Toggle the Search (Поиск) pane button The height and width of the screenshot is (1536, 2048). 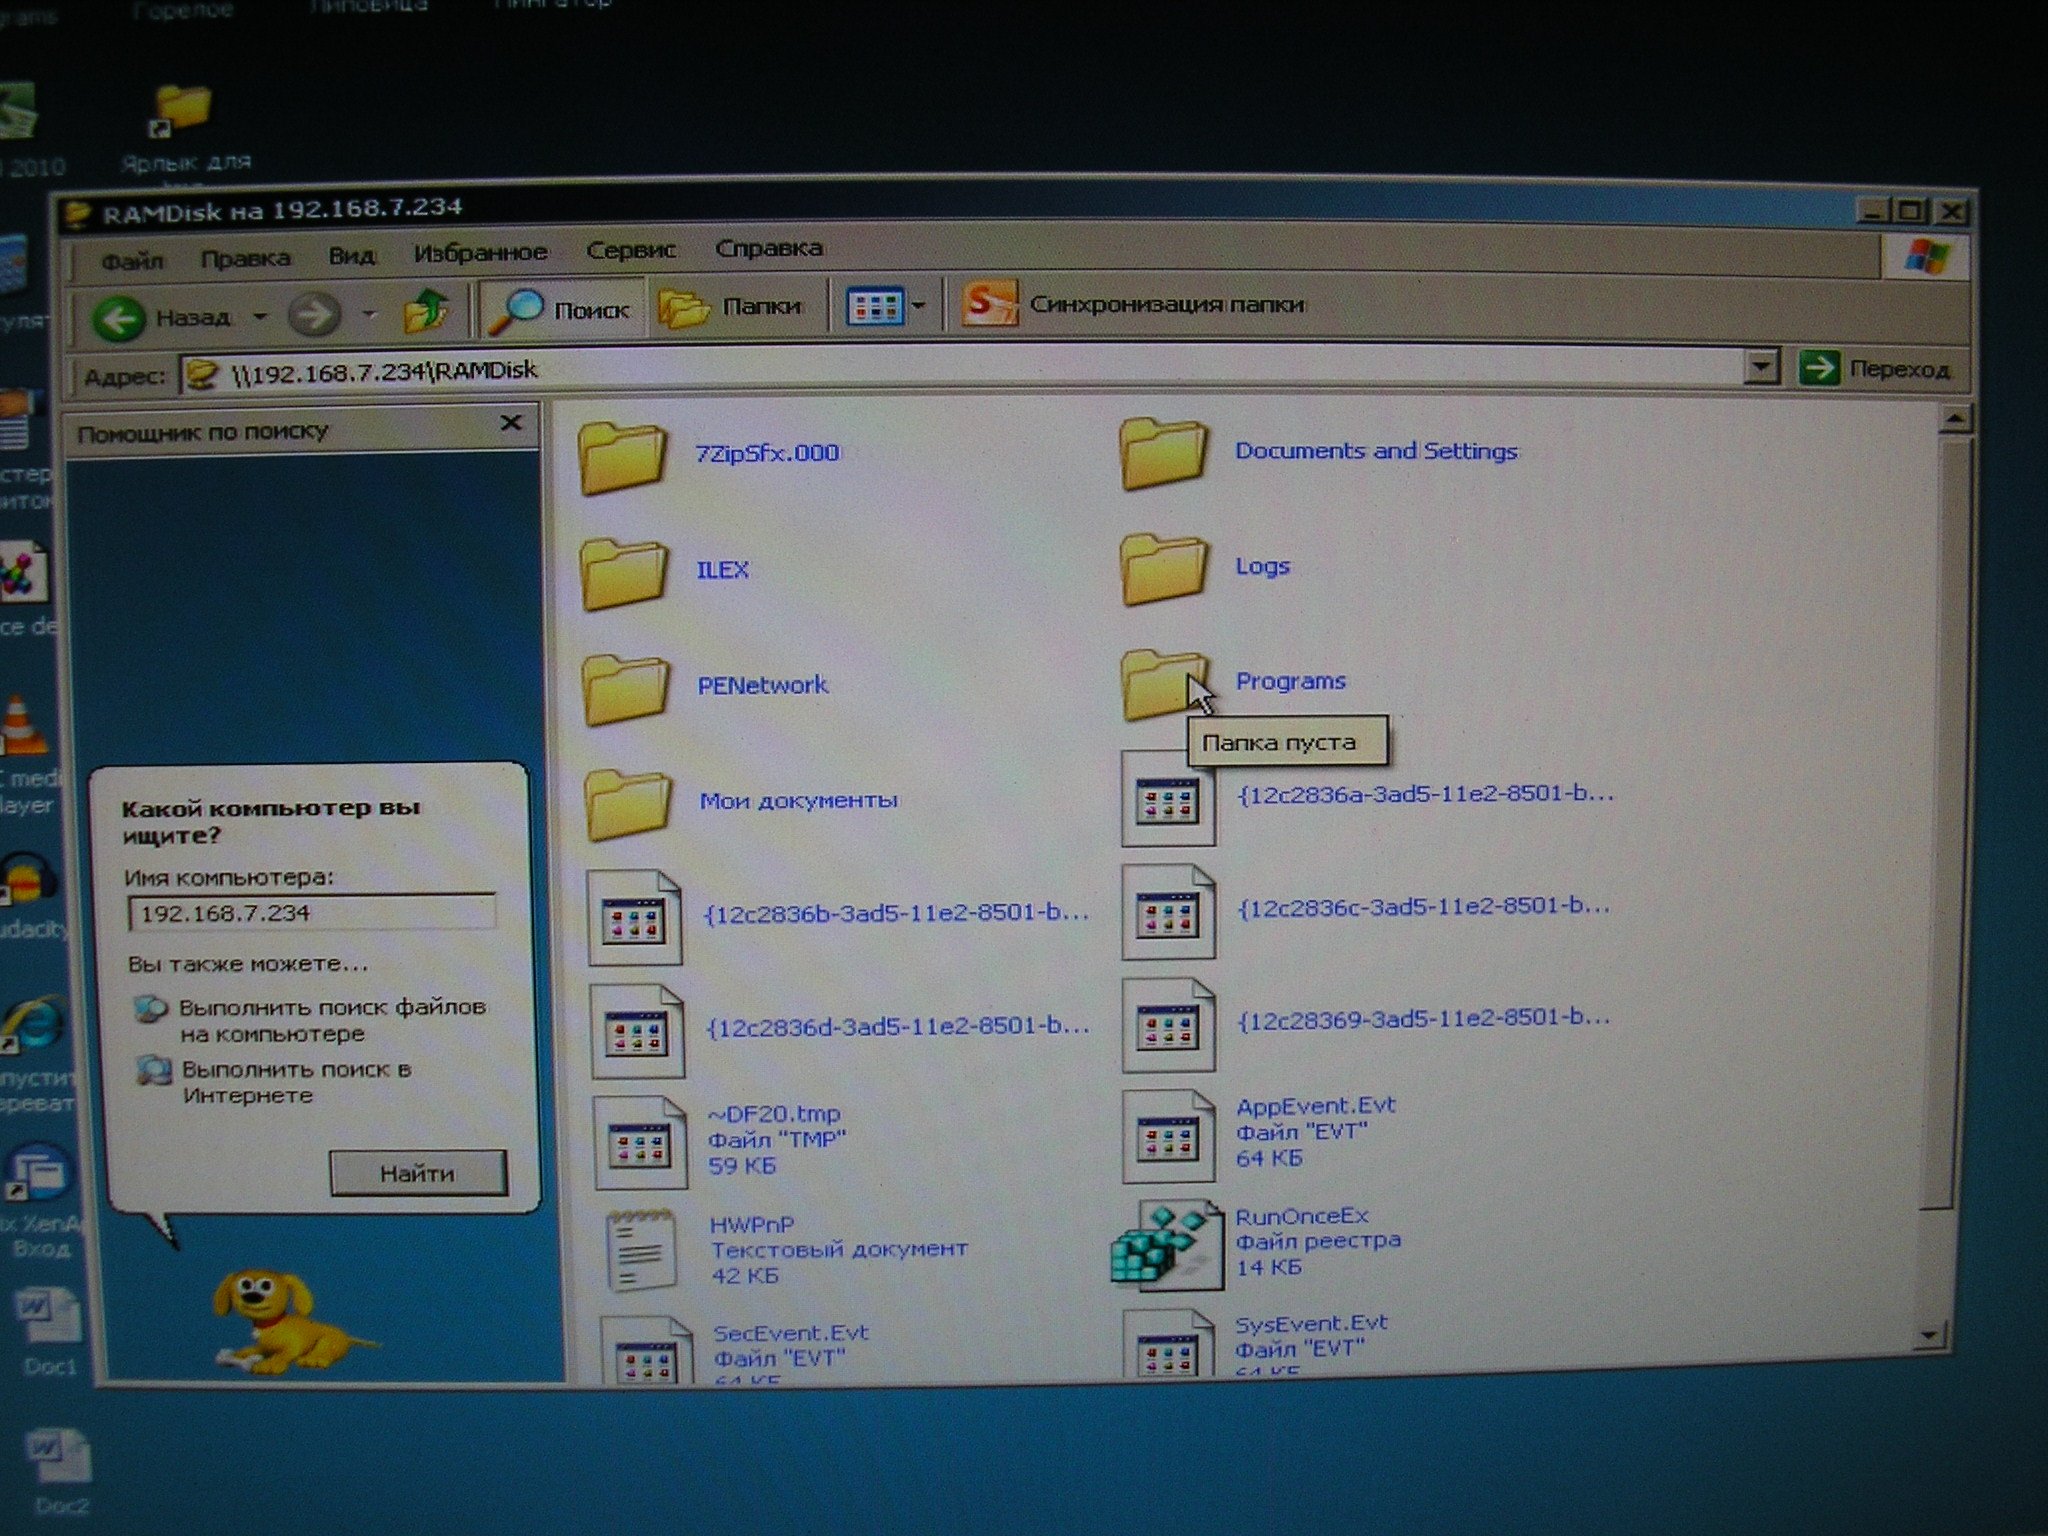click(560, 310)
